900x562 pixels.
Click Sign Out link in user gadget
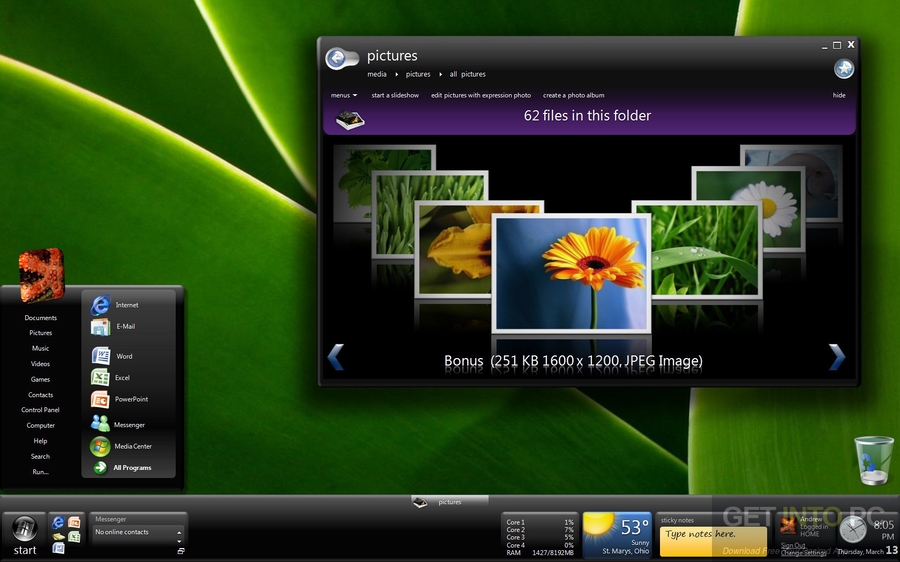pos(793,545)
